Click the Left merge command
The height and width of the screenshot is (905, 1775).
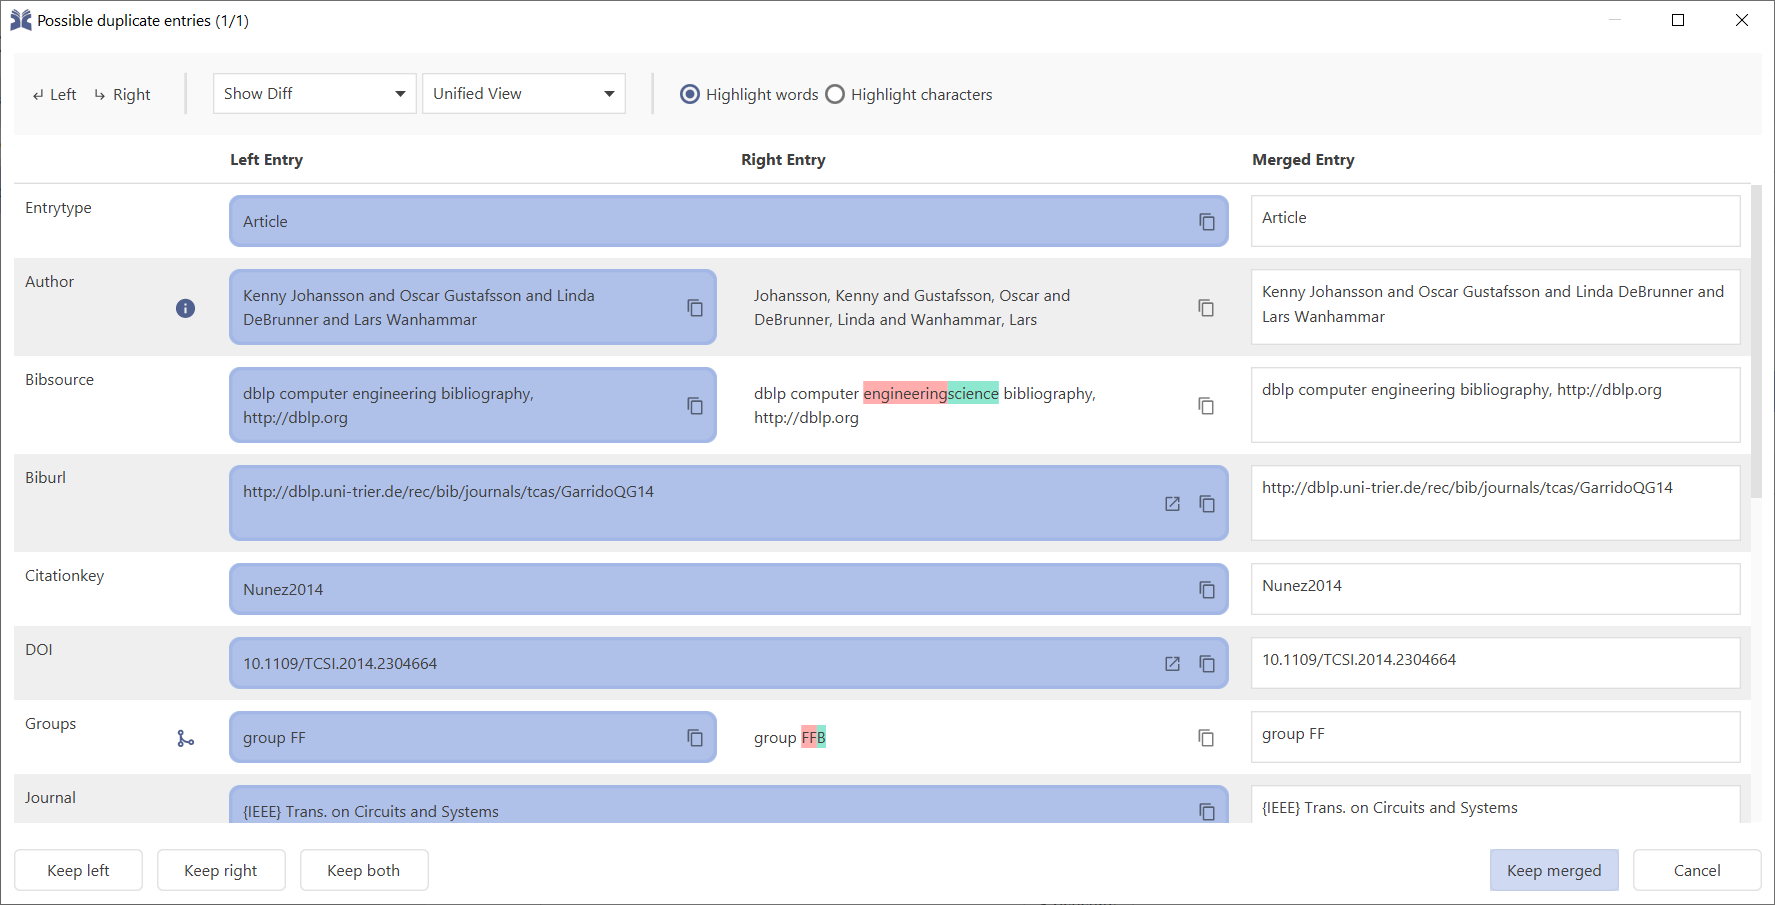pyautogui.click(x=54, y=94)
